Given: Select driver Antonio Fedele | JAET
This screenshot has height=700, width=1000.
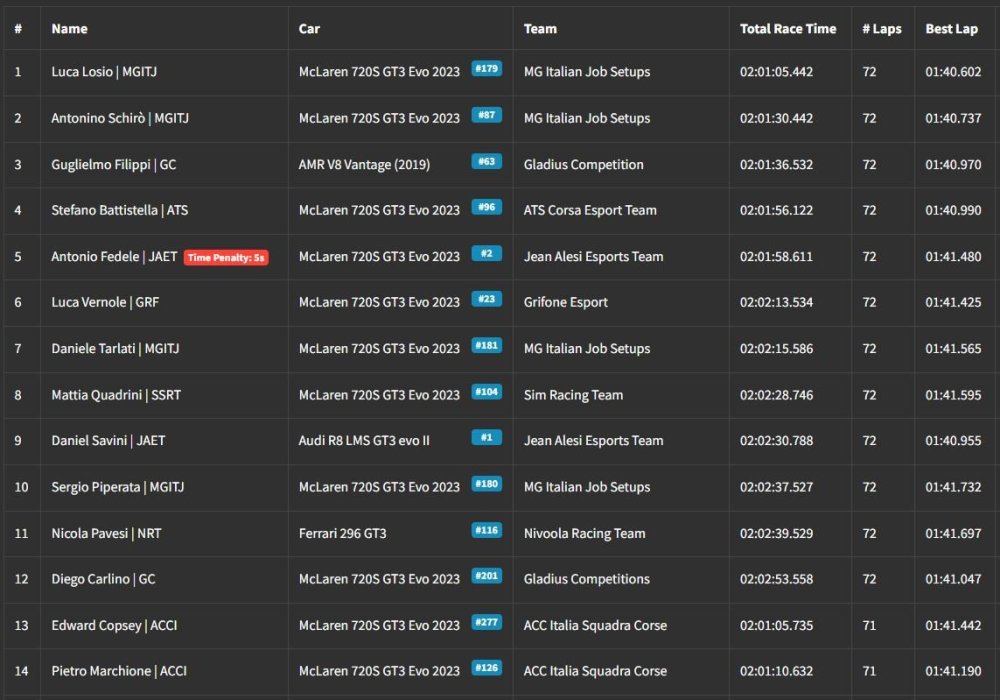Looking at the screenshot, I should click(x=114, y=257).
